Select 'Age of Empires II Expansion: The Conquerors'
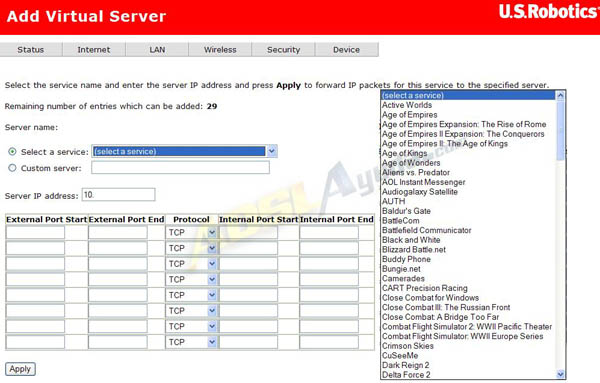Image resolution: width=600 pixels, height=383 pixels. 468,134
